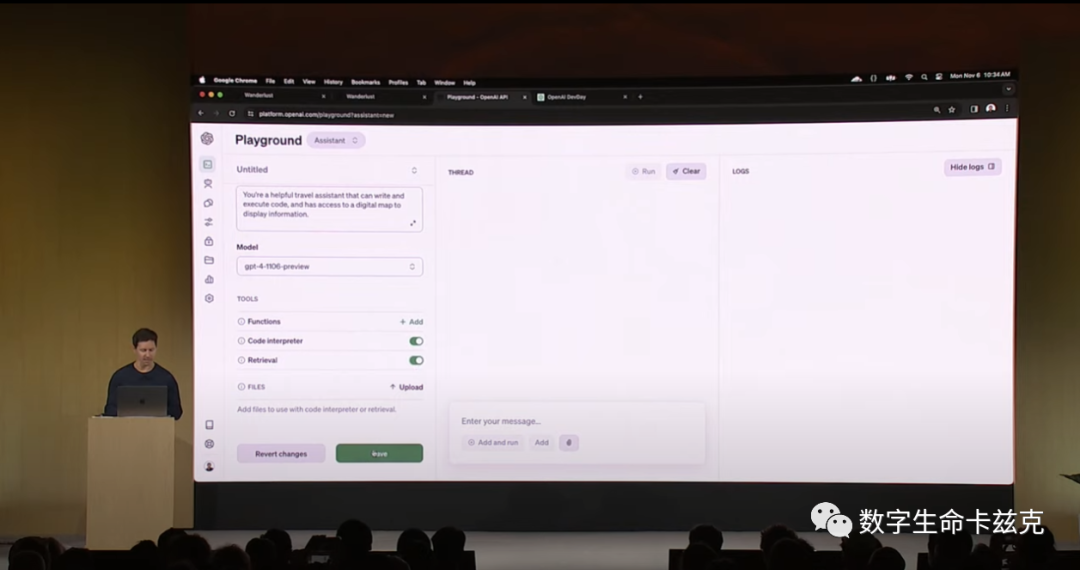Open the gpt-4-1106-preview model dropdown
Image resolution: width=1080 pixels, height=570 pixels.
[x=329, y=266]
